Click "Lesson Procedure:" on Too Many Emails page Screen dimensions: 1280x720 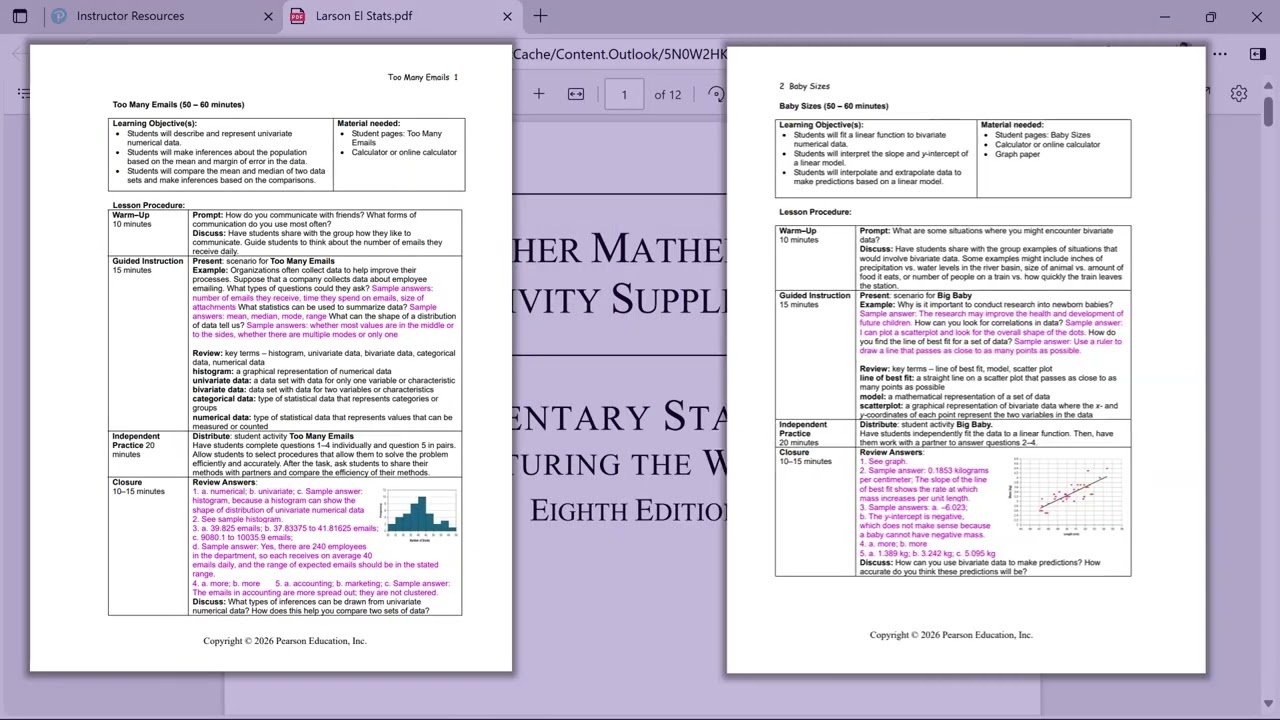[x=148, y=205]
